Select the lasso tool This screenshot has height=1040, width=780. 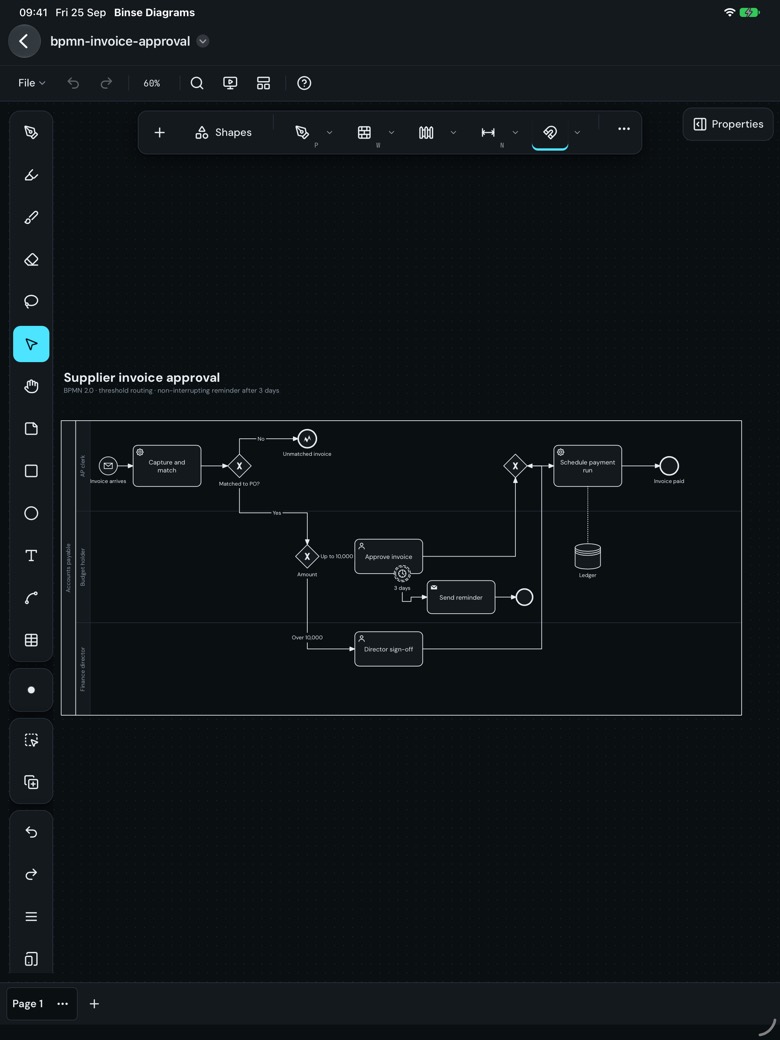(31, 302)
